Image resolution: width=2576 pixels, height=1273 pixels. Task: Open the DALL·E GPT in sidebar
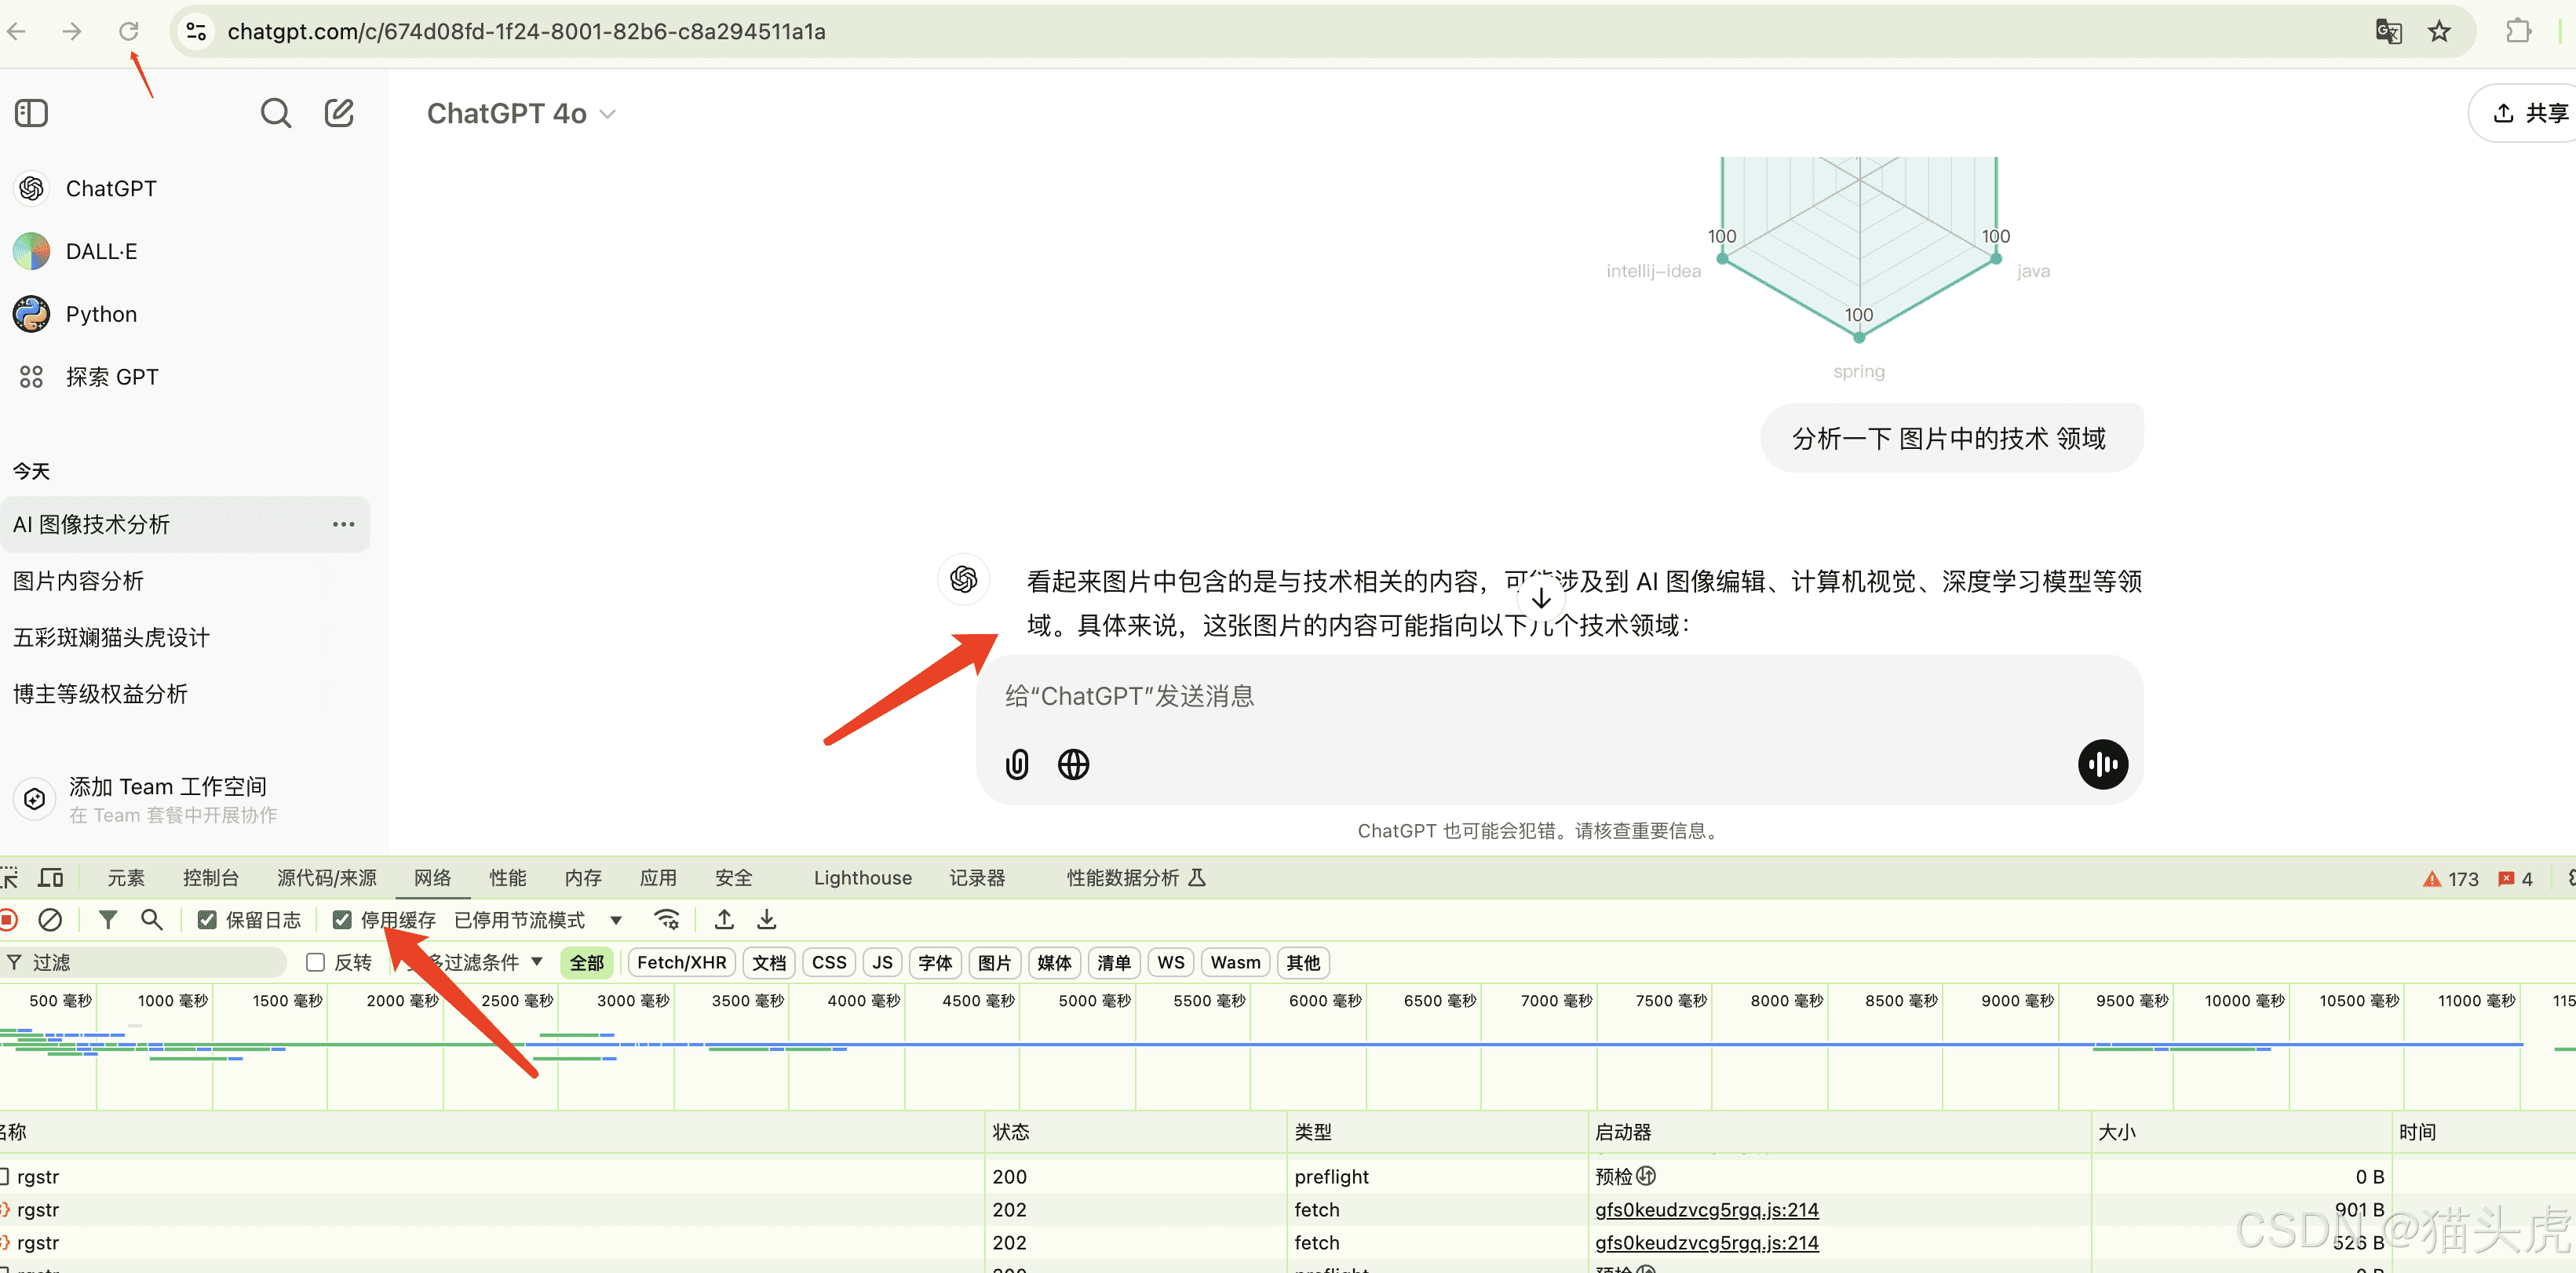(100, 251)
